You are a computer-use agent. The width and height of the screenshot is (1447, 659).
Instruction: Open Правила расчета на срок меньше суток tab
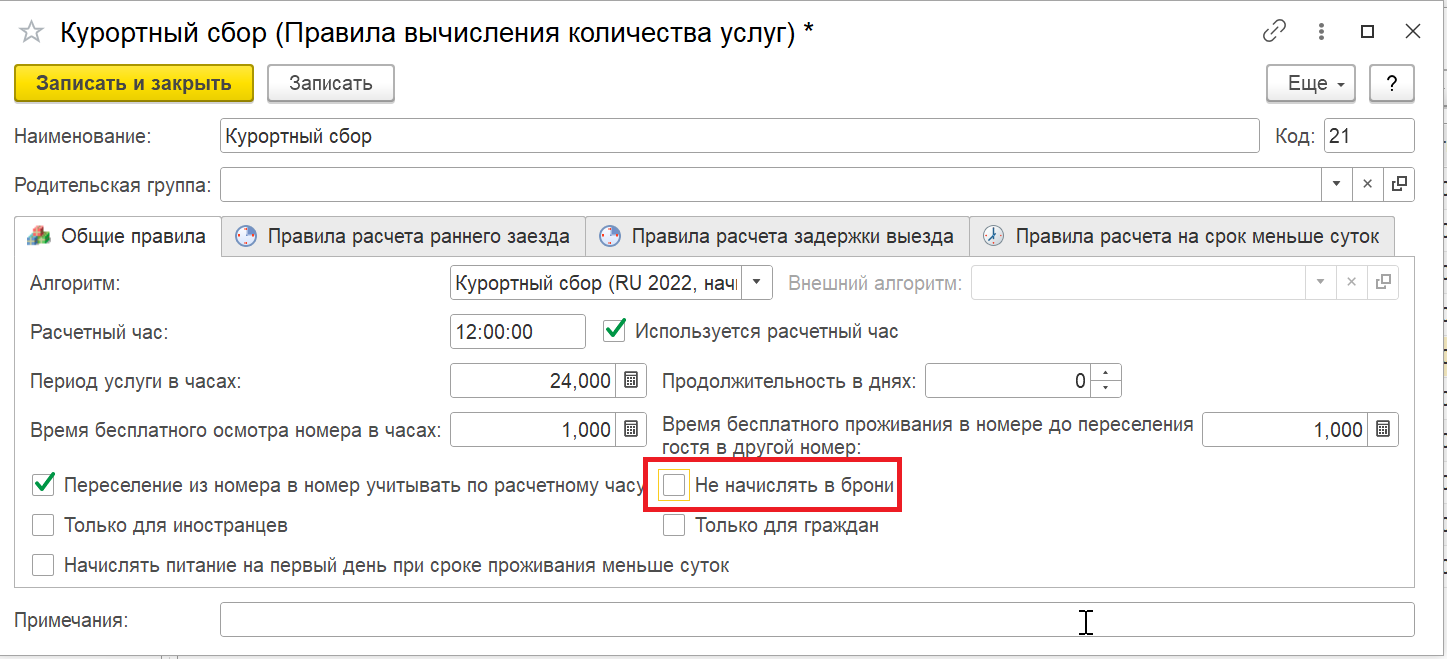click(1182, 237)
